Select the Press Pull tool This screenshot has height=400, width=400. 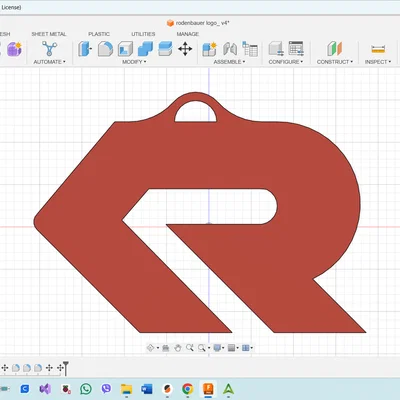(x=85, y=49)
